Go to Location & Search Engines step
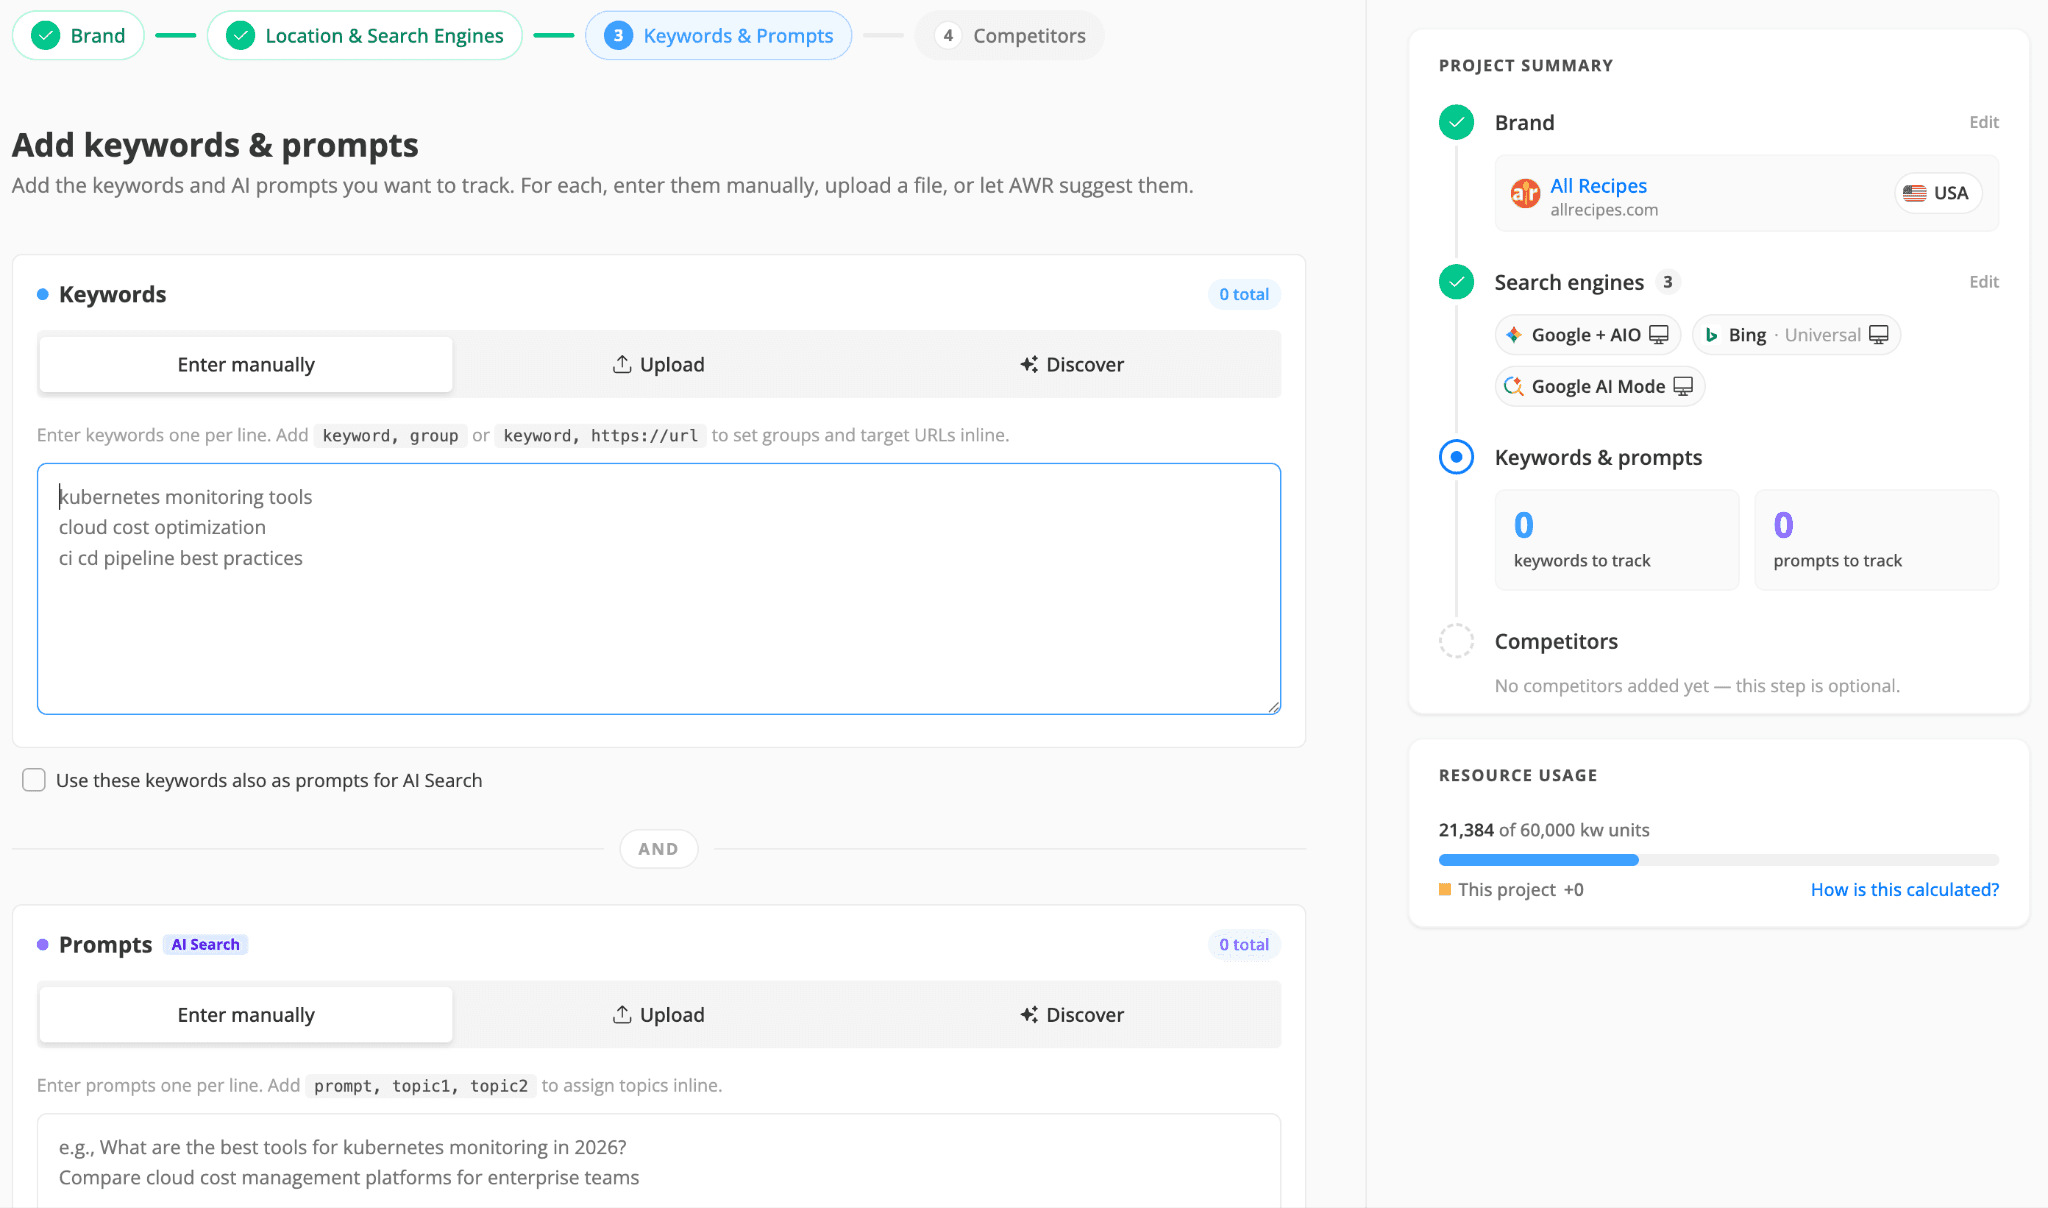The width and height of the screenshot is (2048, 1208). (365, 36)
